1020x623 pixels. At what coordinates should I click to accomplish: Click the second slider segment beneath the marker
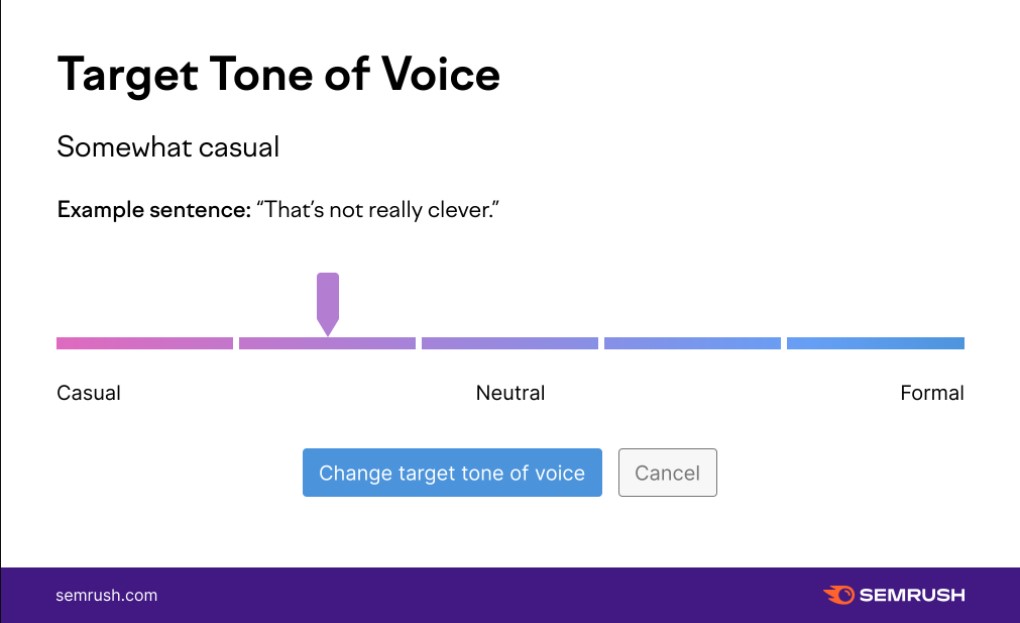click(x=327, y=343)
